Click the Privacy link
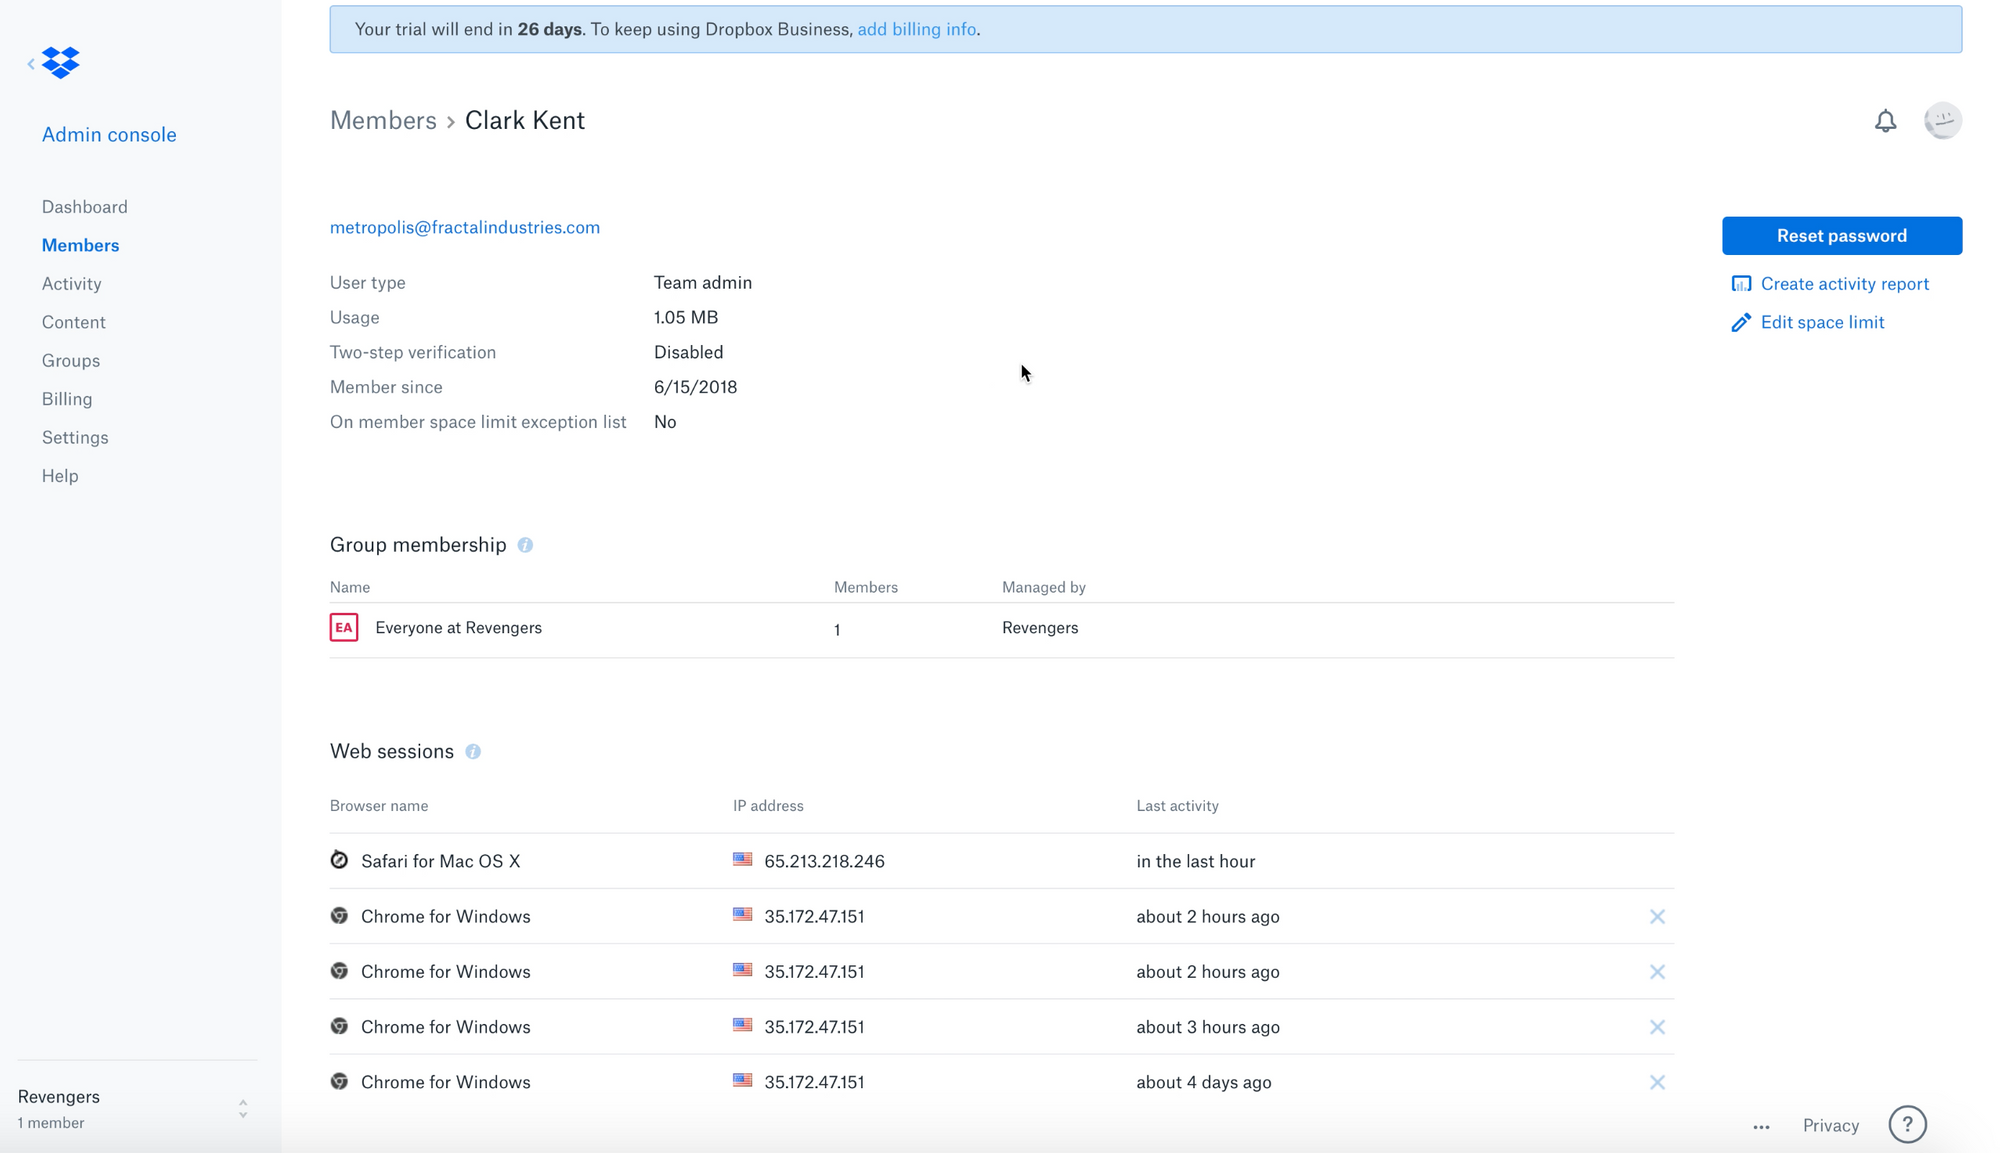 (x=1831, y=1126)
